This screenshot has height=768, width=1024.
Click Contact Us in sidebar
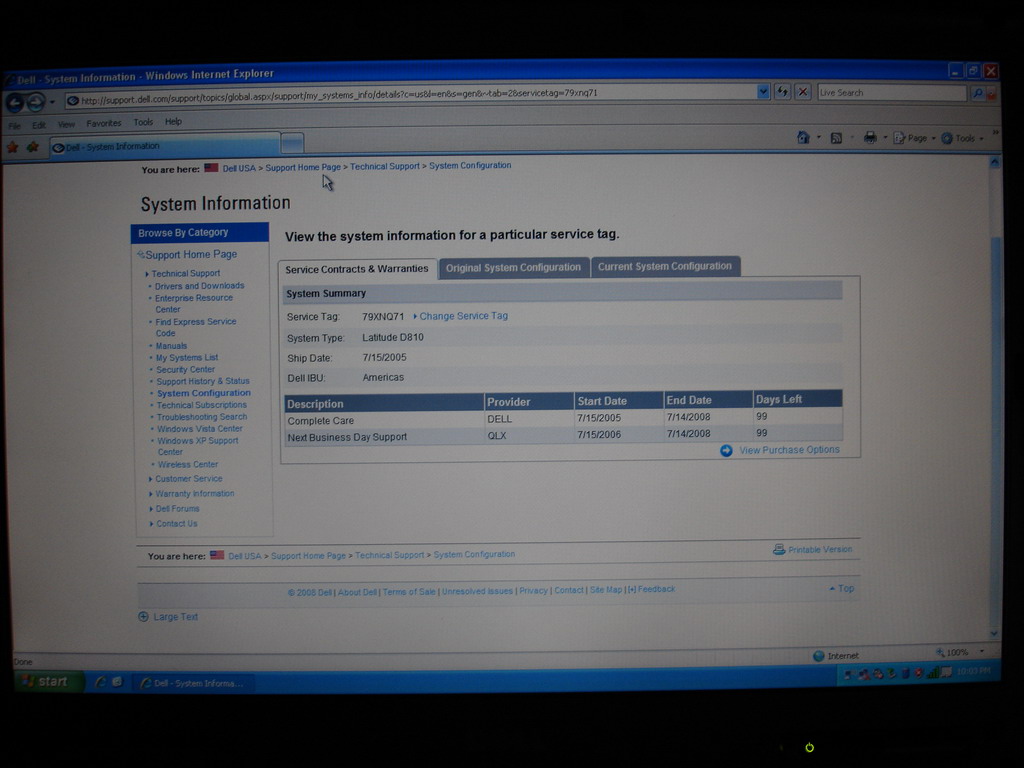point(176,524)
